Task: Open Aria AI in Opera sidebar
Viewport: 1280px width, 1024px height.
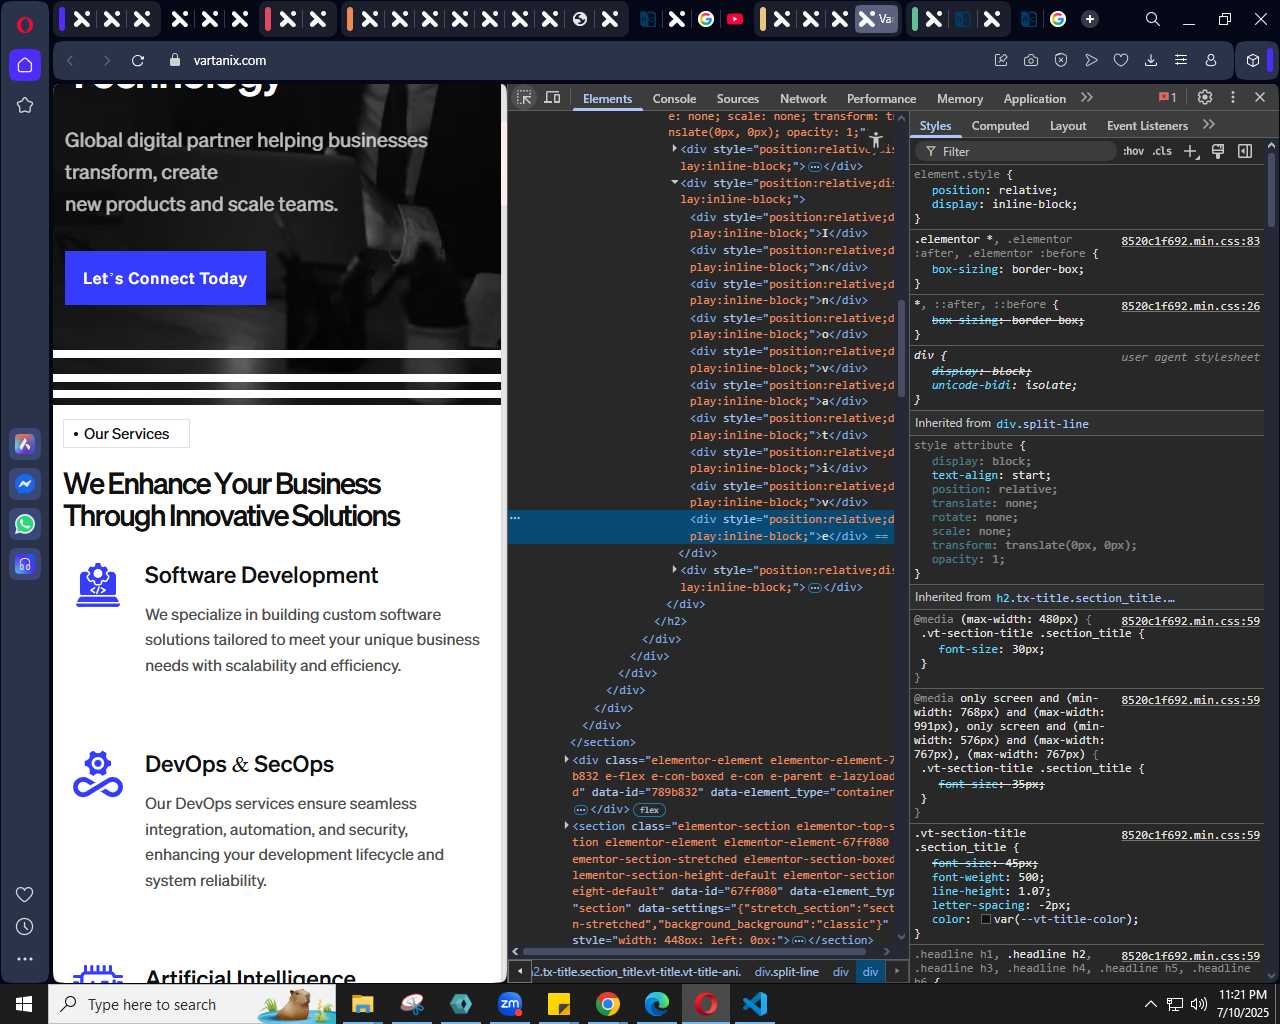Action: tap(25, 444)
